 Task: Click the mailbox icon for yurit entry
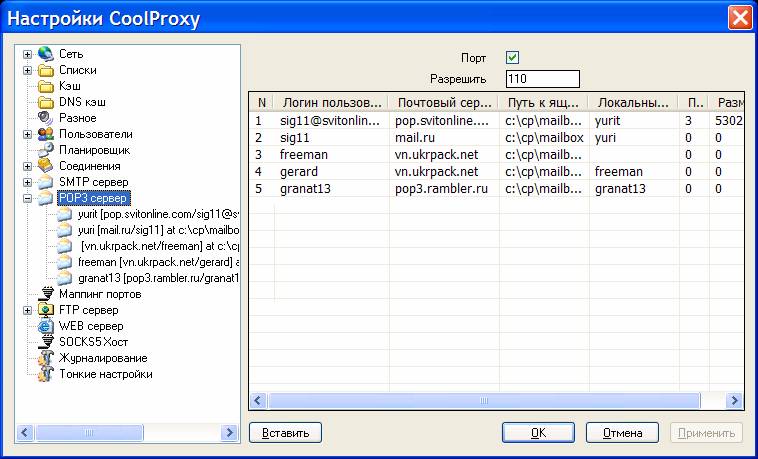[x=64, y=214]
